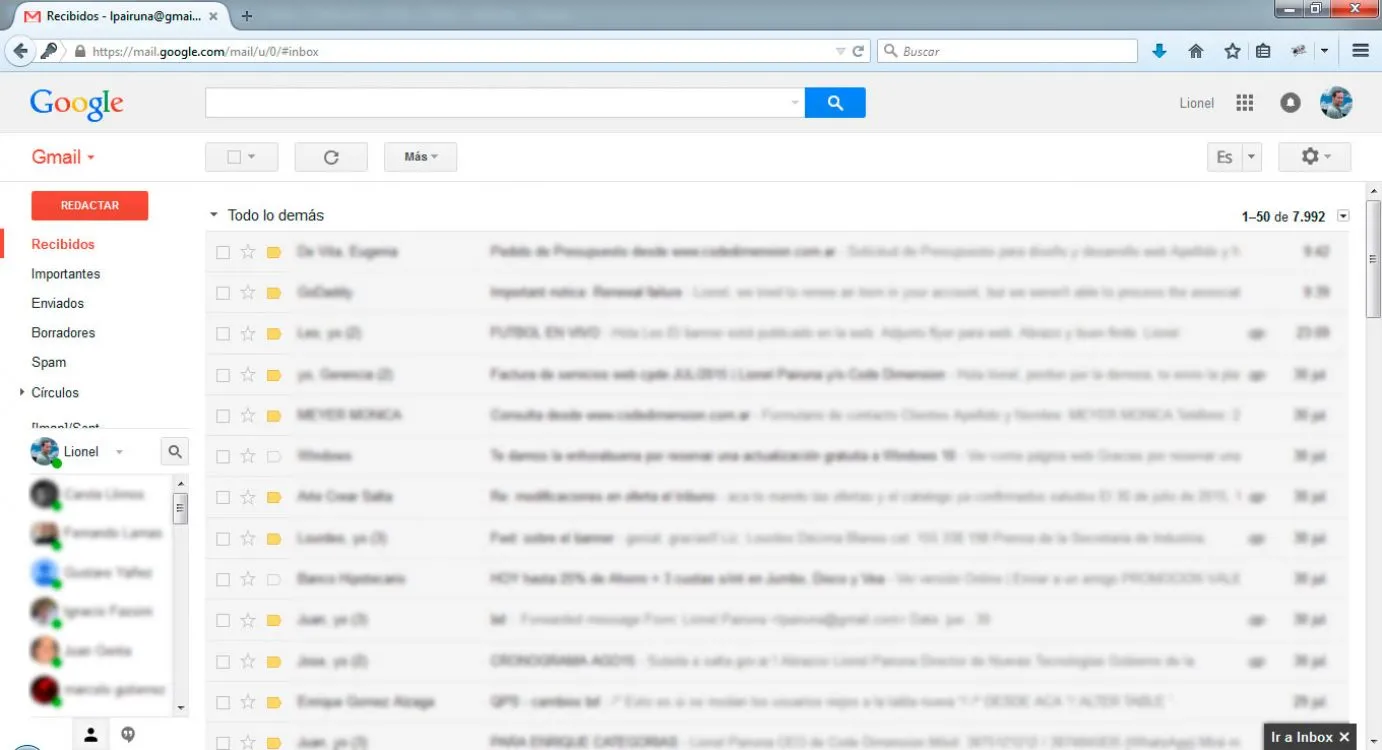Open pagination options next to 1–50 de 7.992
The image size is (1382, 750).
point(1343,216)
